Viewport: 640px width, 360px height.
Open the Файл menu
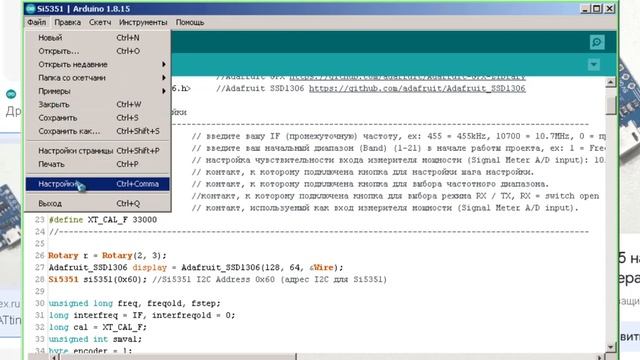point(37,22)
